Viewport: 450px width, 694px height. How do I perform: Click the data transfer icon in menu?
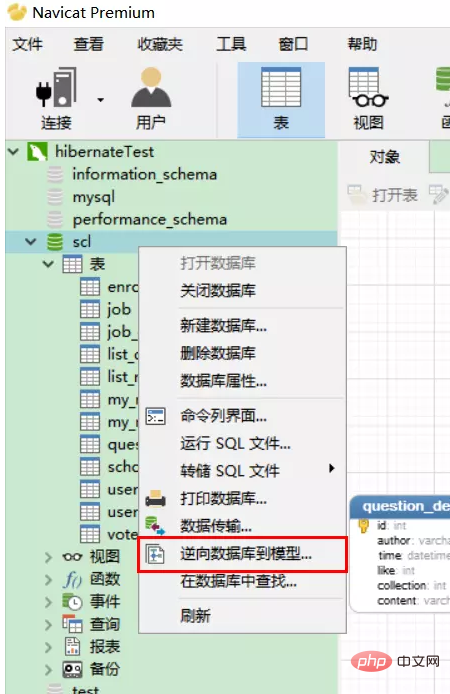pos(155,526)
